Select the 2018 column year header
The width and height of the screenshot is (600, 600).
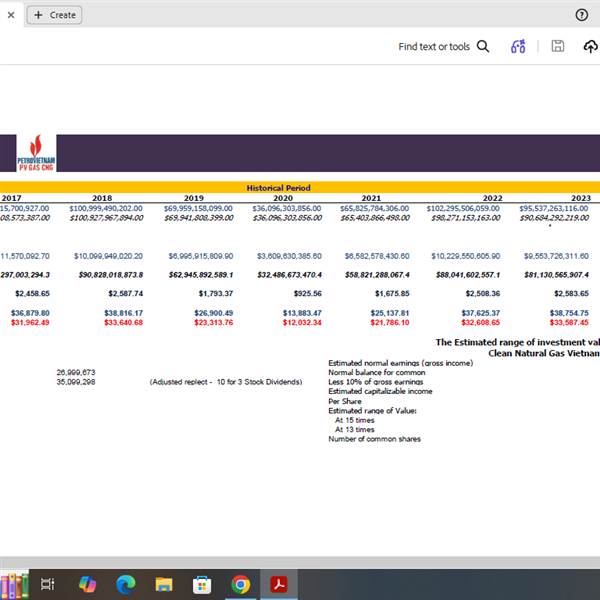[102, 198]
